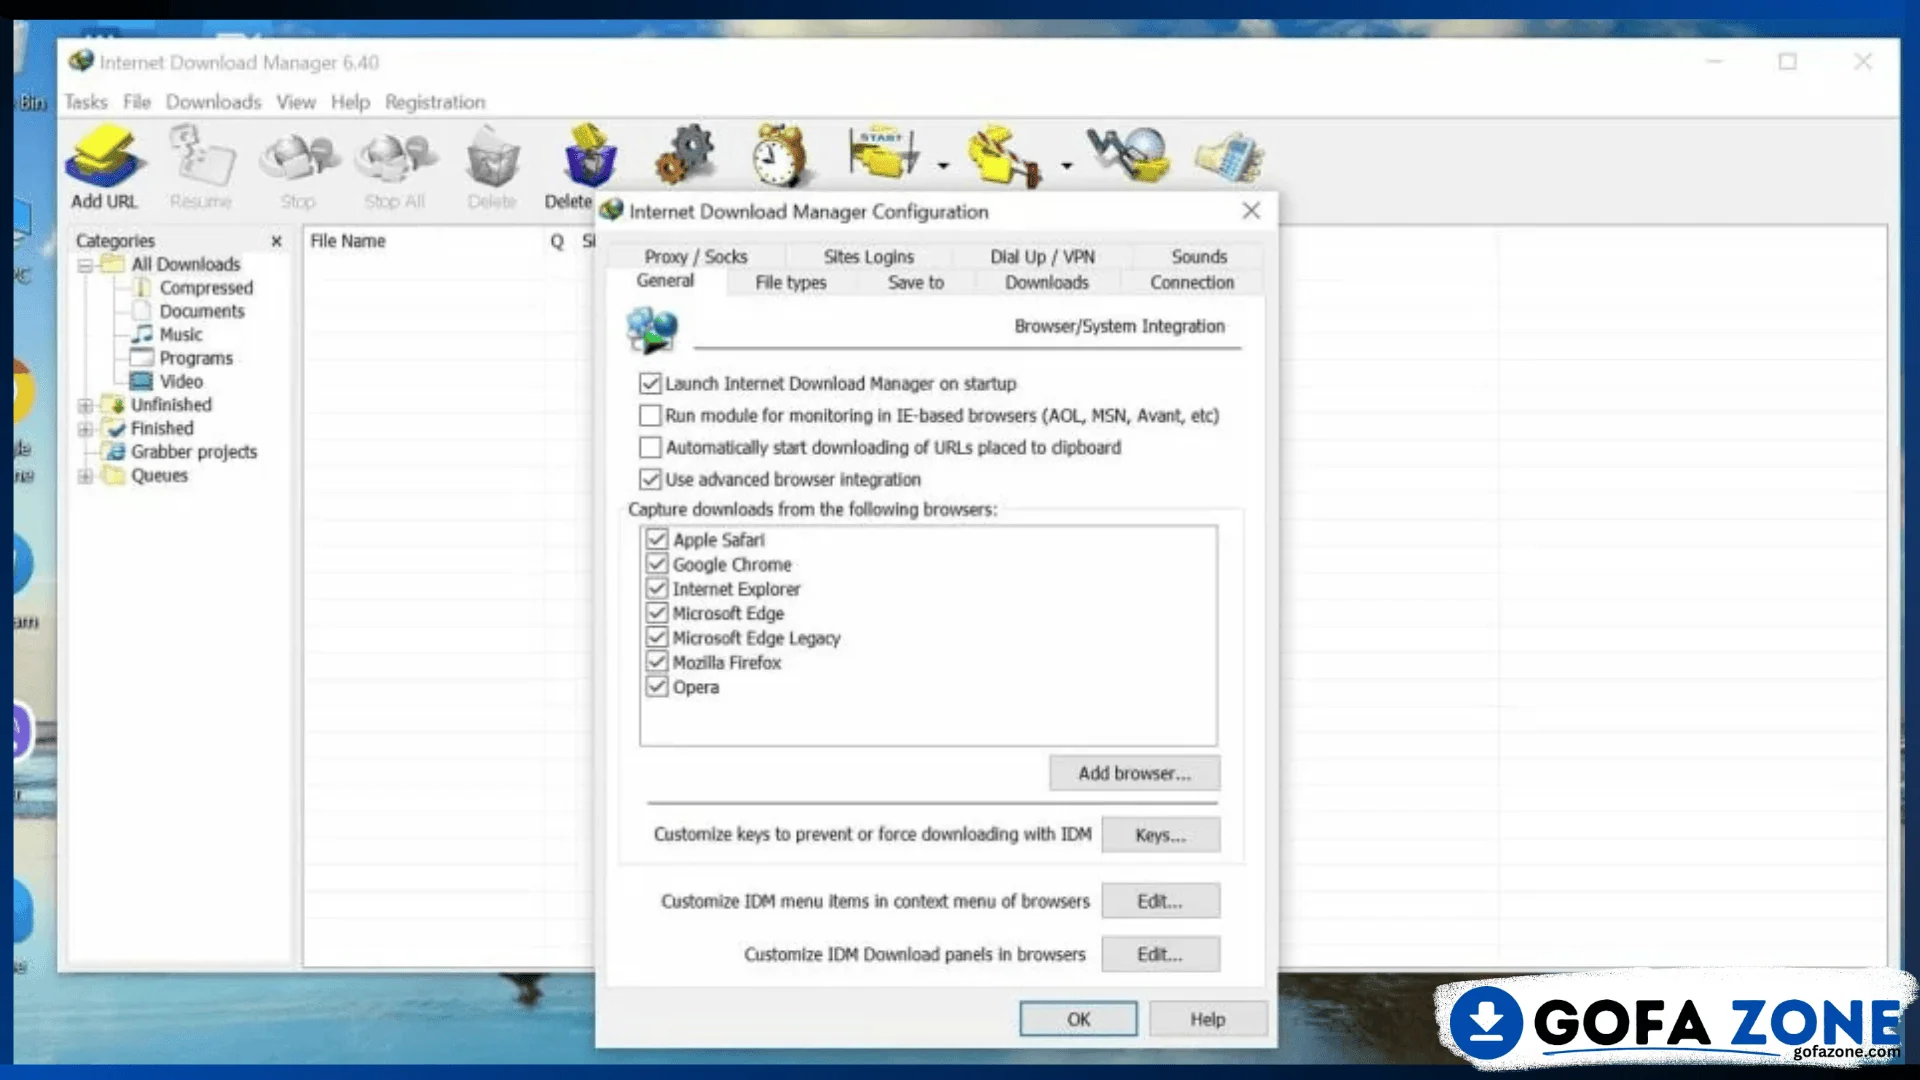The image size is (1920, 1080).
Task: Click the Compressed category icon
Action: [x=142, y=288]
